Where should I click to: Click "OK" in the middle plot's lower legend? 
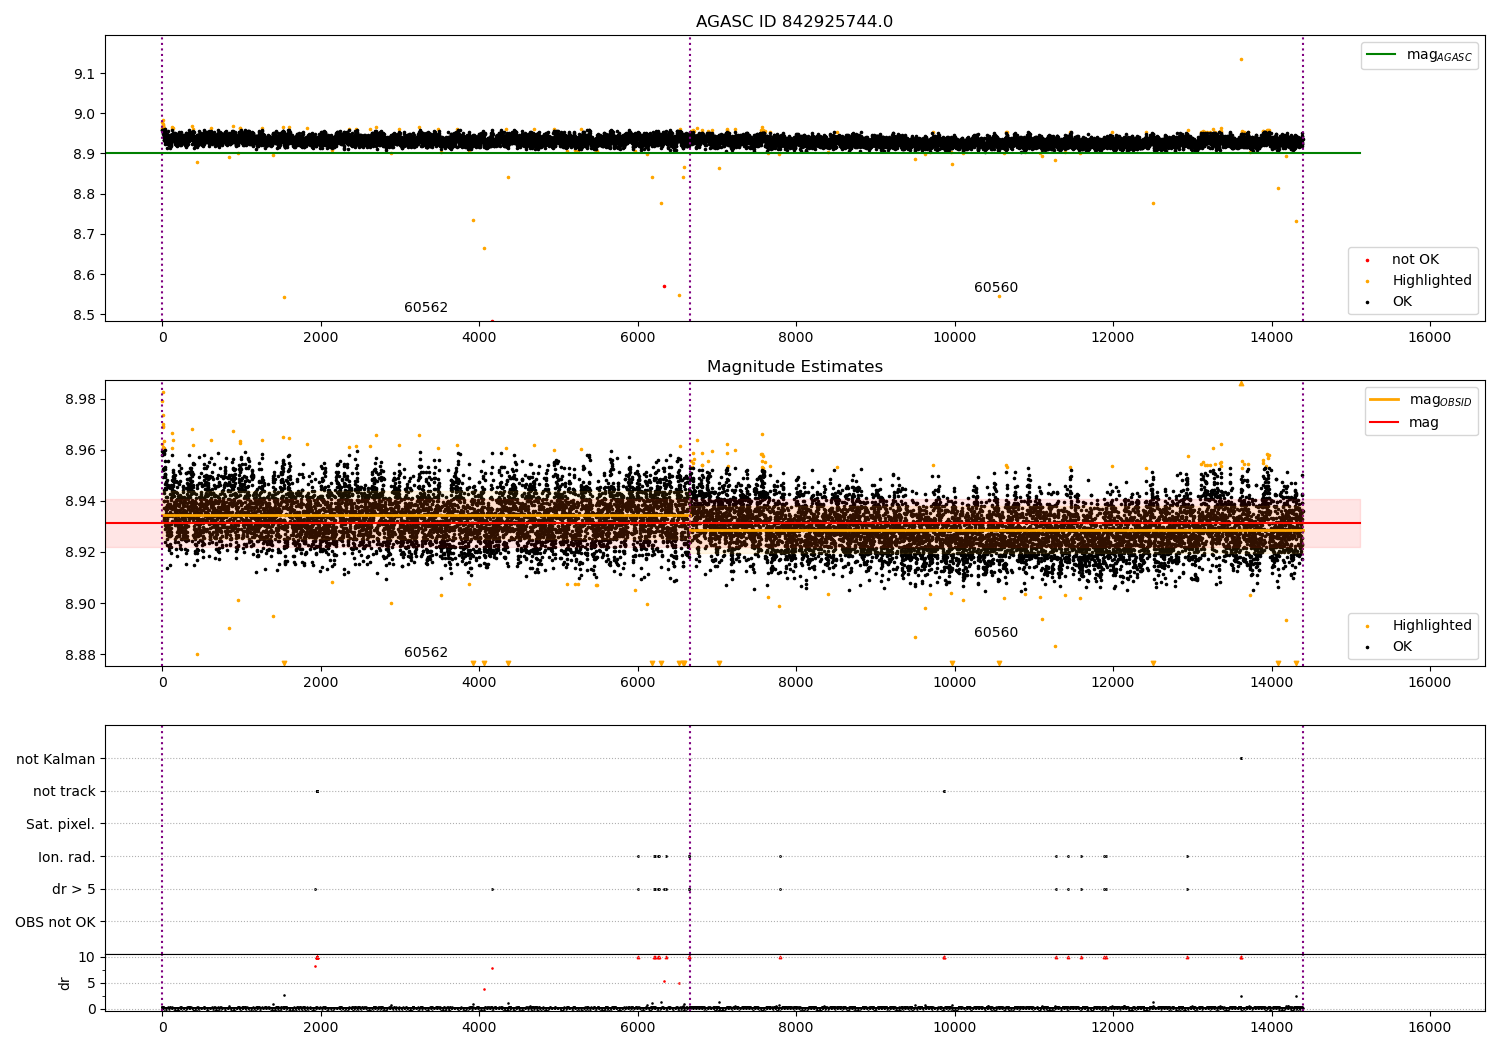coord(1402,647)
